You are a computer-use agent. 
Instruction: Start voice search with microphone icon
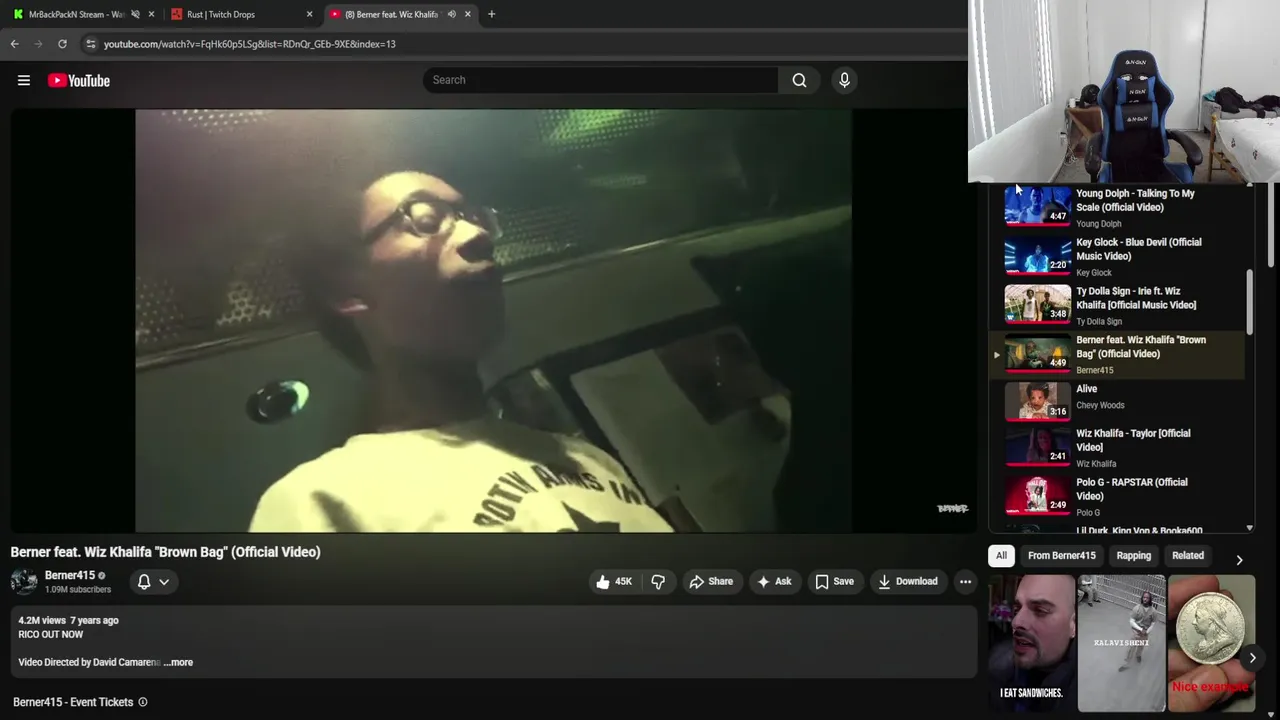point(844,80)
